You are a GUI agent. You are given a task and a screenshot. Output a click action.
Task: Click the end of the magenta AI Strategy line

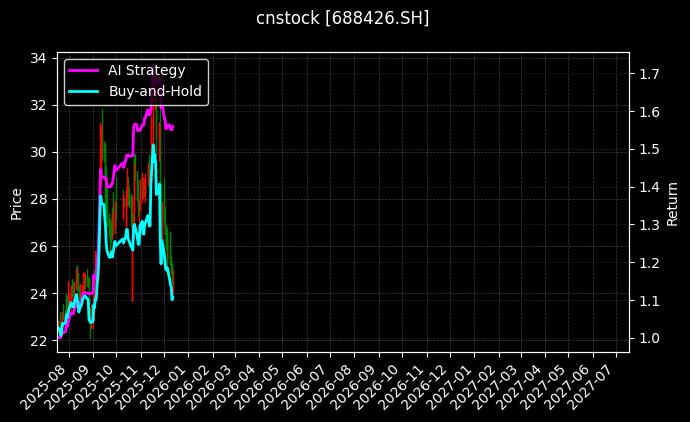(x=173, y=127)
